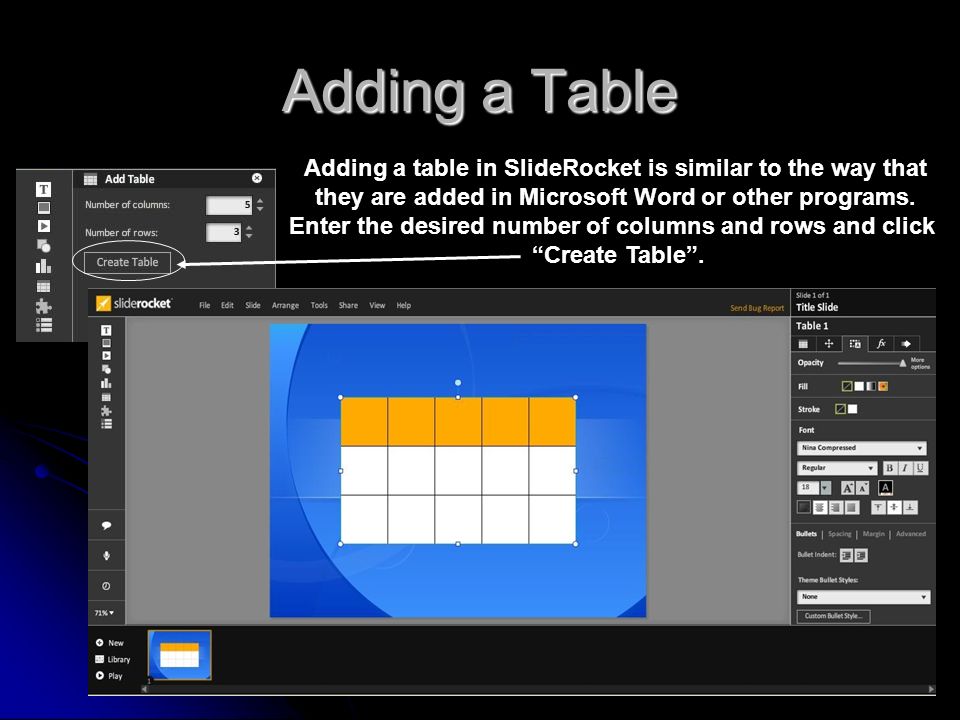Viewport: 960px width, 720px height.
Task: Select the picture tool in the enlarged Add Table inset
Action: 43,208
